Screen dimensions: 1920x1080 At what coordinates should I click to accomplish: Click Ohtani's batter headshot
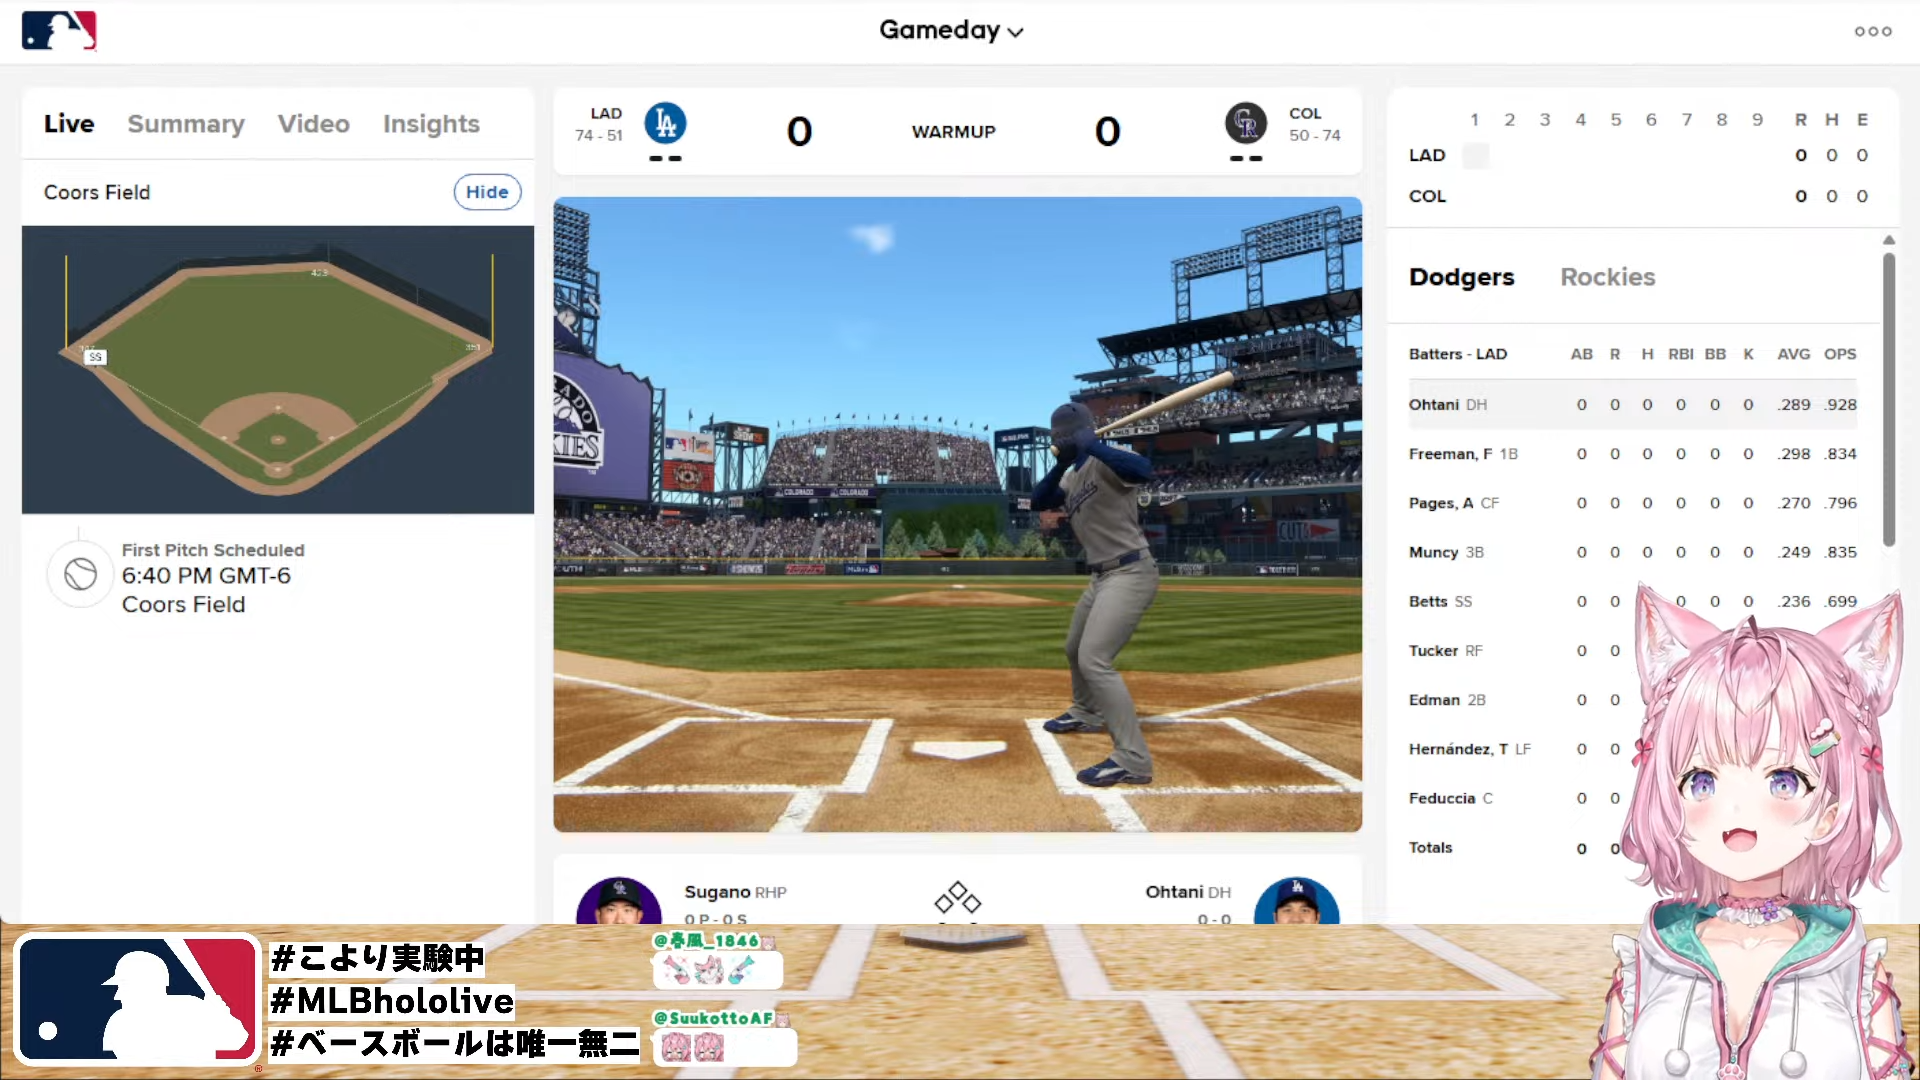coord(1297,901)
